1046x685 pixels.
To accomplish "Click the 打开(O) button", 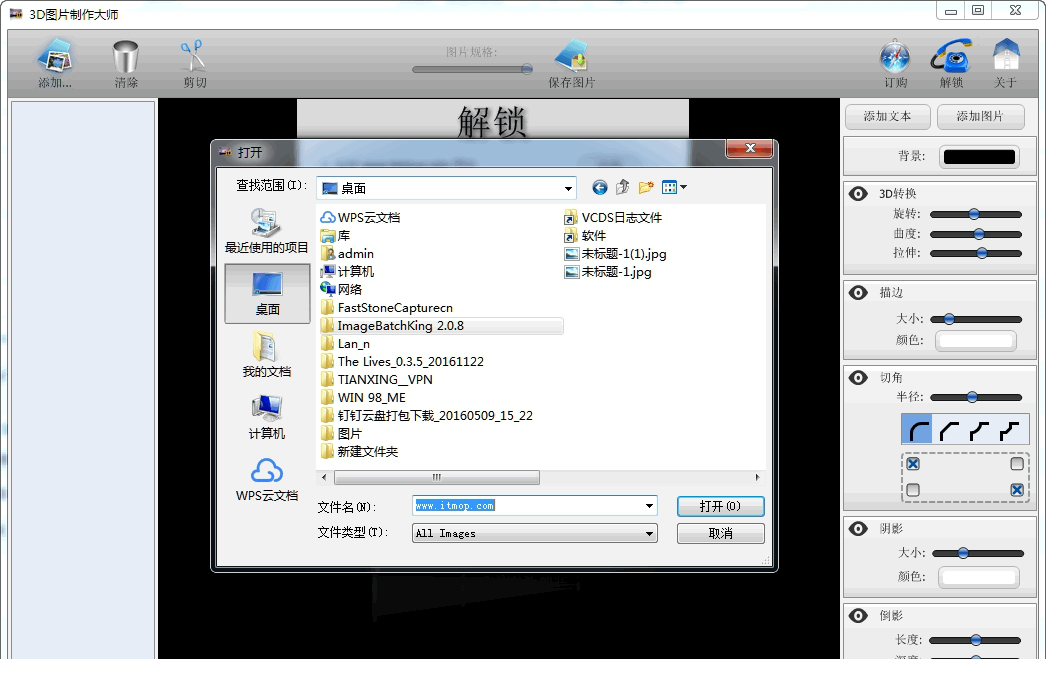I will tap(720, 506).
